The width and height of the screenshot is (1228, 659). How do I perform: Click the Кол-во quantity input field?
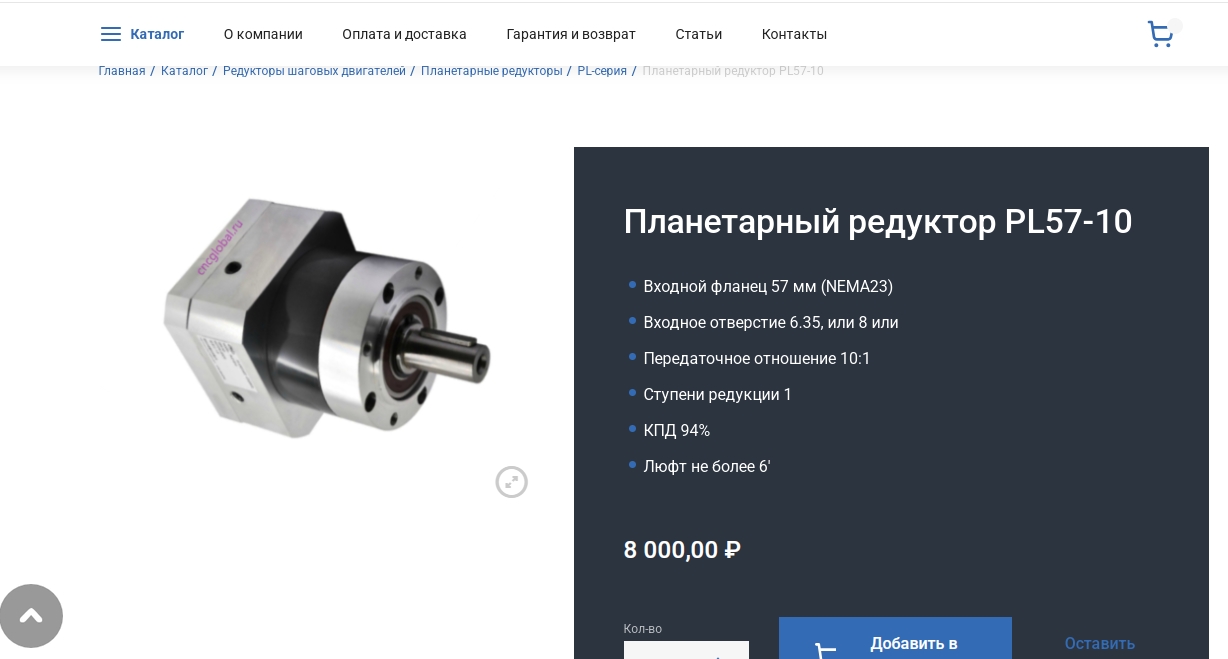pyautogui.click(x=686, y=650)
